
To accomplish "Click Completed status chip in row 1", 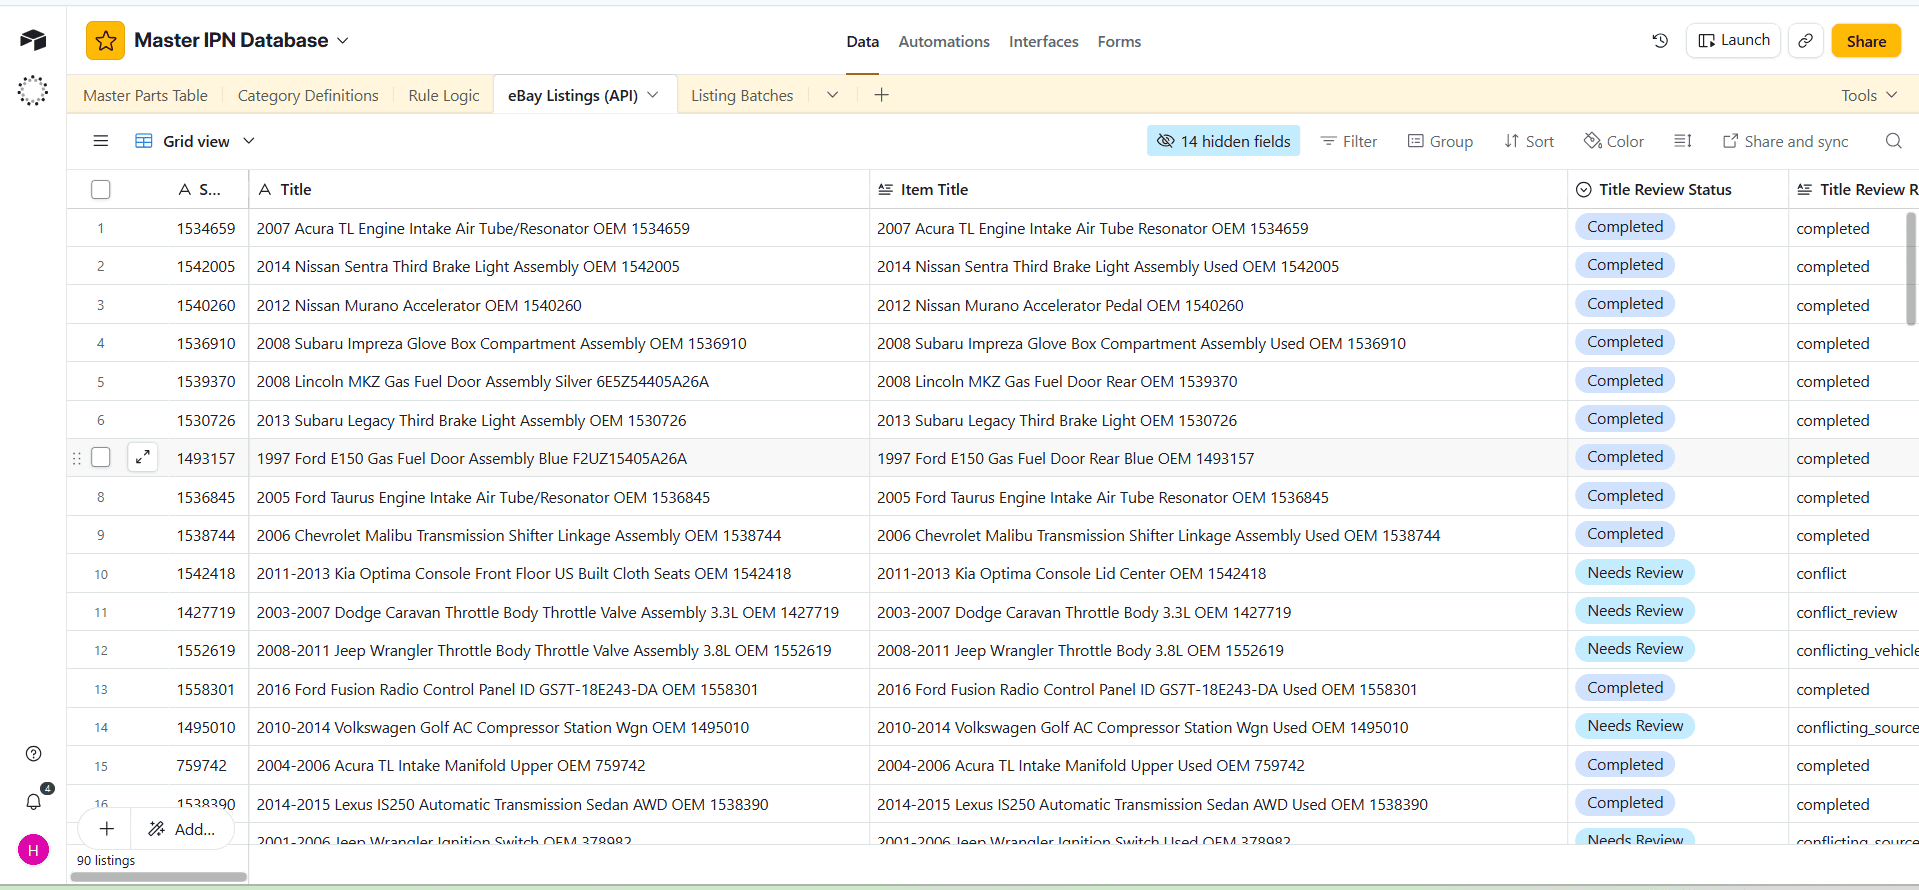I will [x=1625, y=227].
